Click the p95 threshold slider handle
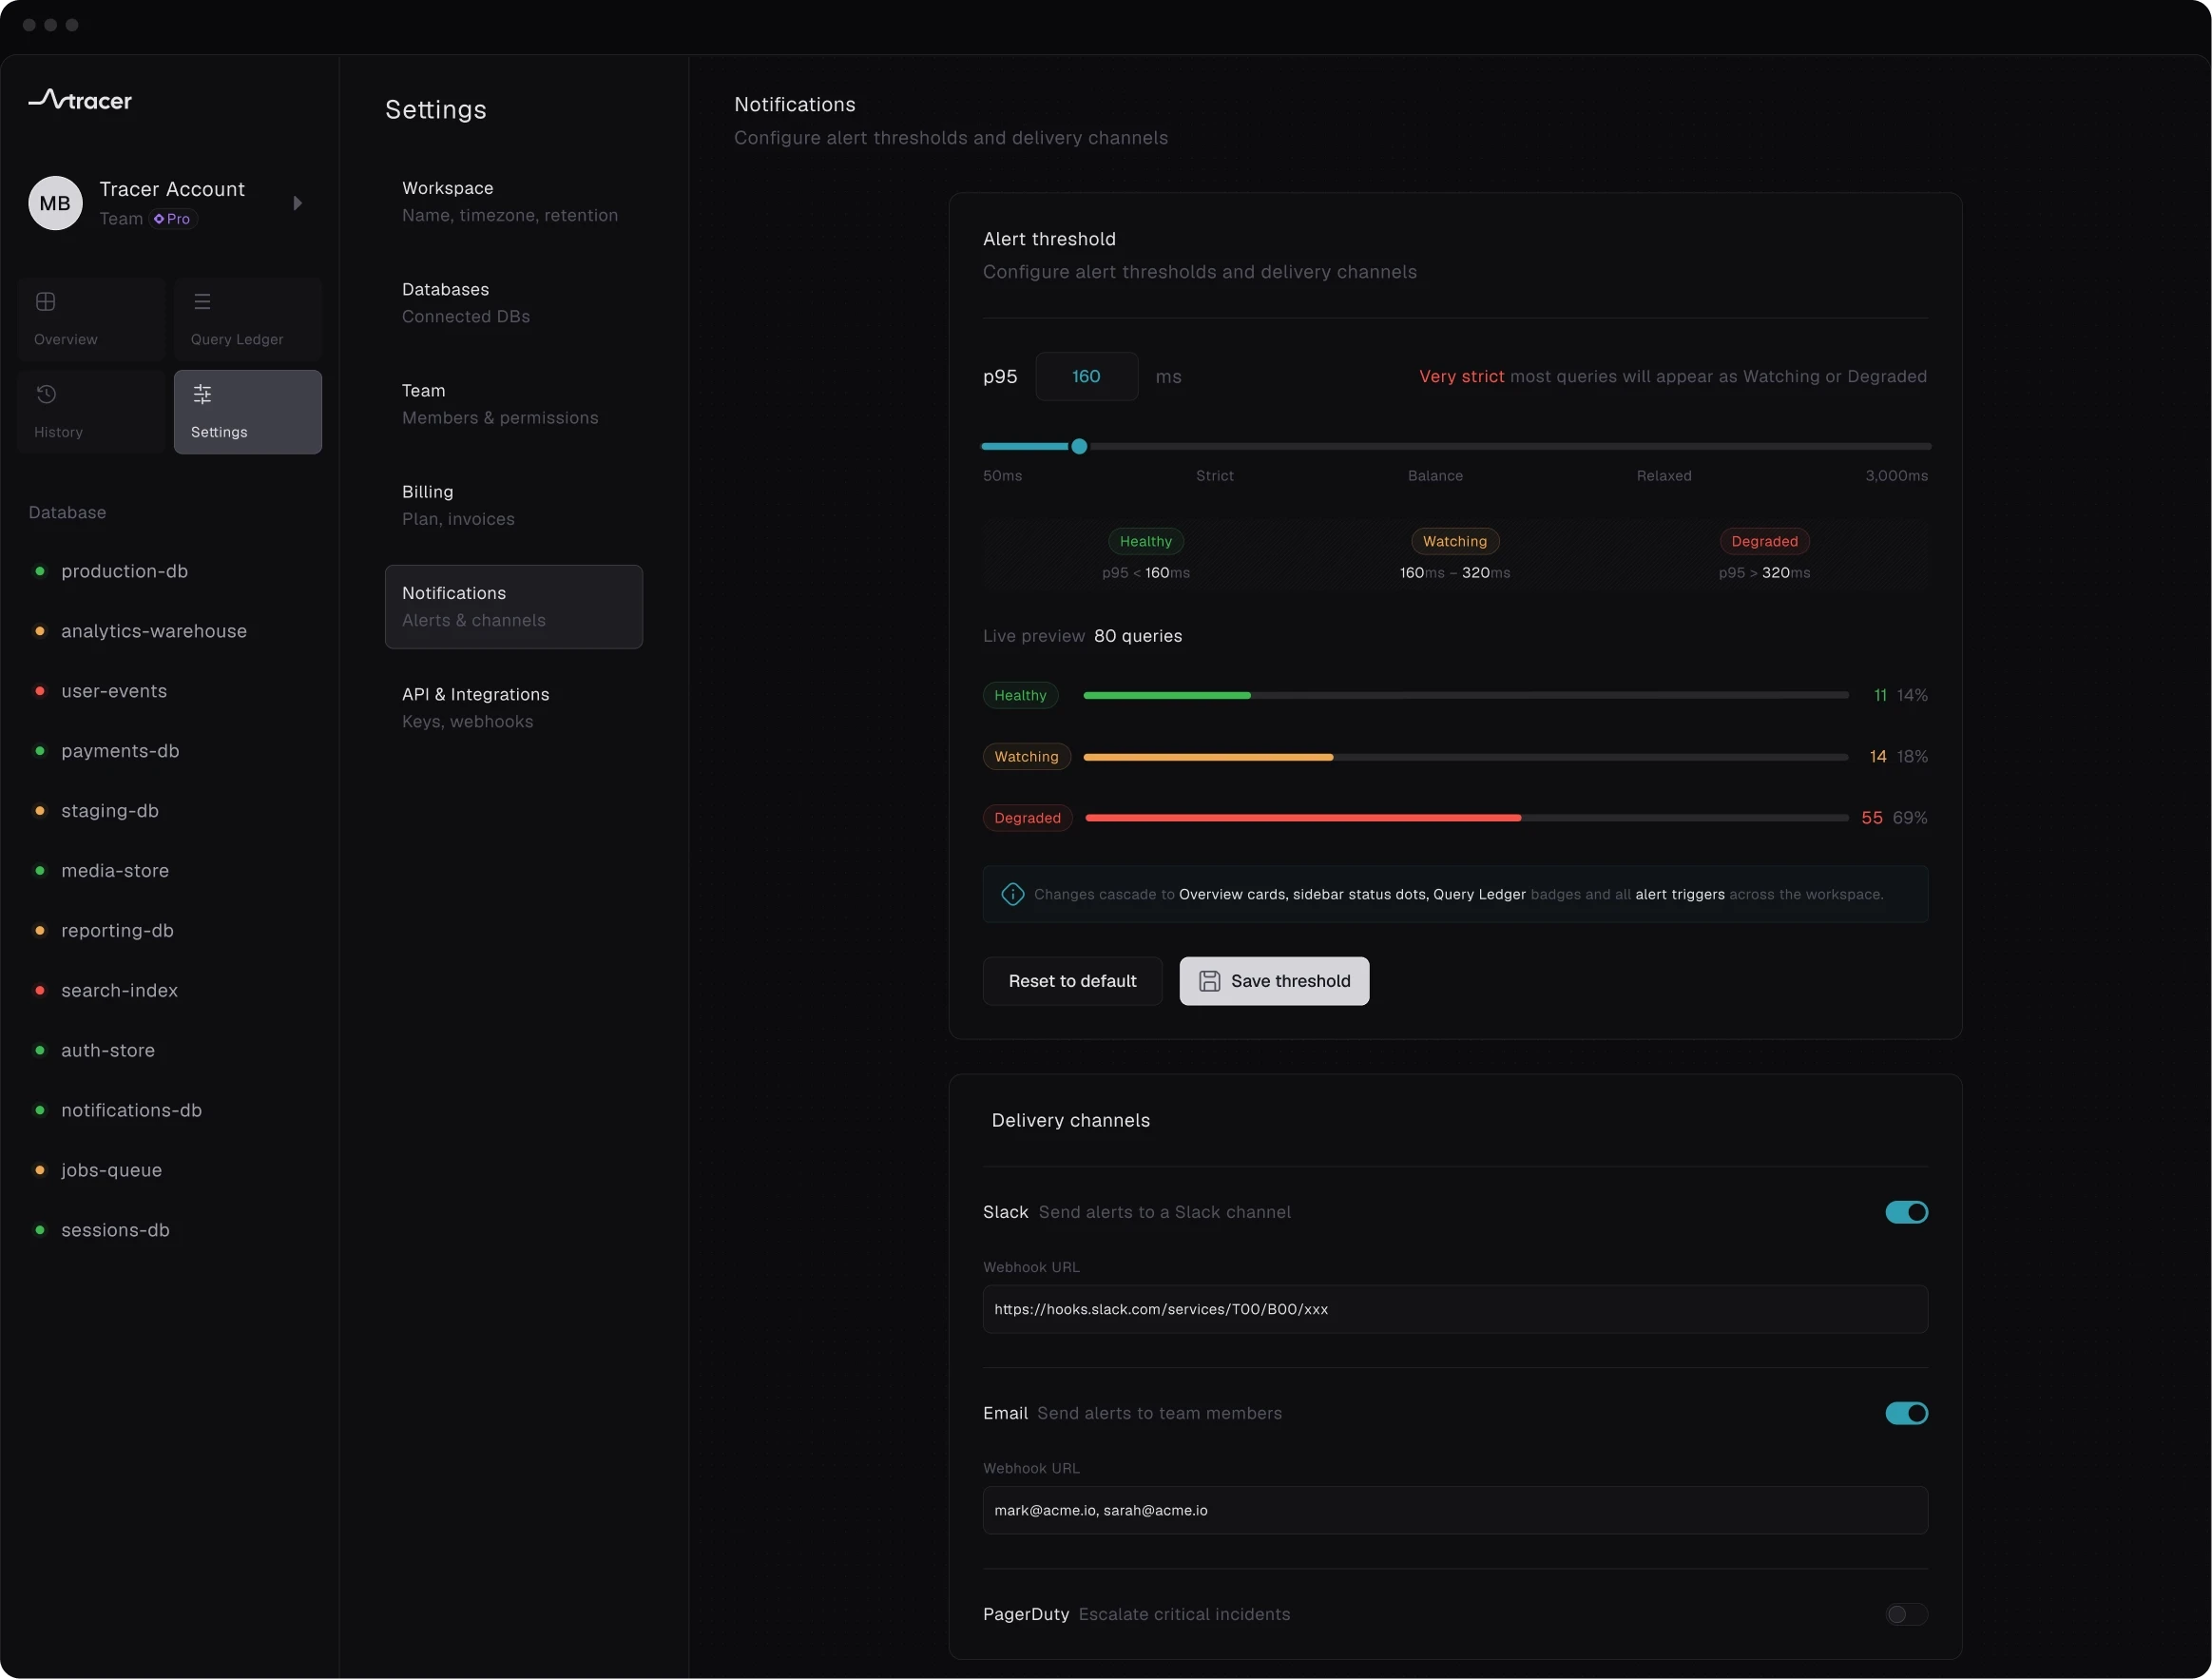The height and width of the screenshot is (1679, 2212). click(1079, 446)
